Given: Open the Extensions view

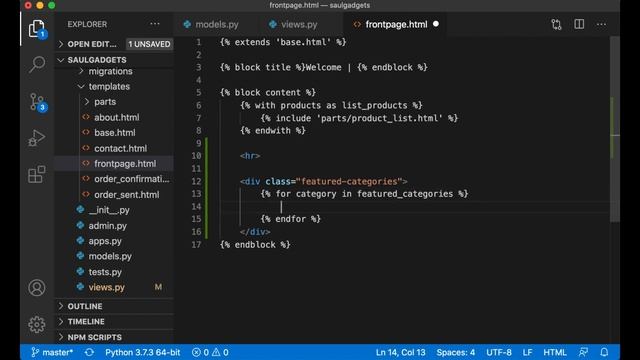Looking at the screenshot, I should click(x=37, y=174).
